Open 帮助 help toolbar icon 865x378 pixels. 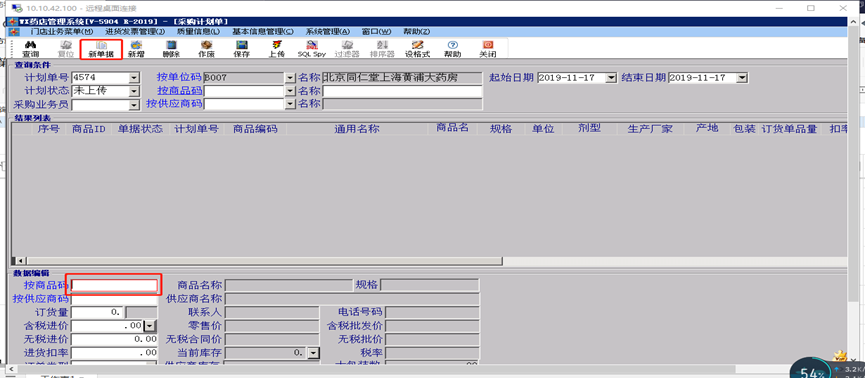click(452, 49)
